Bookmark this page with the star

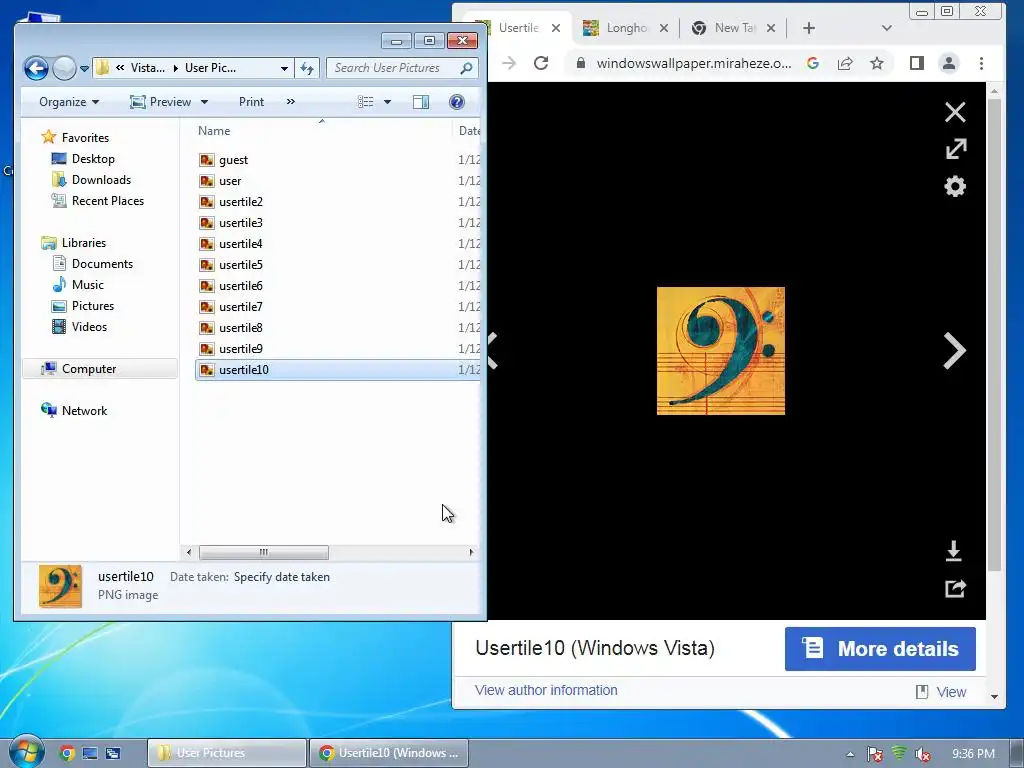pyautogui.click(x=876, y=63)
